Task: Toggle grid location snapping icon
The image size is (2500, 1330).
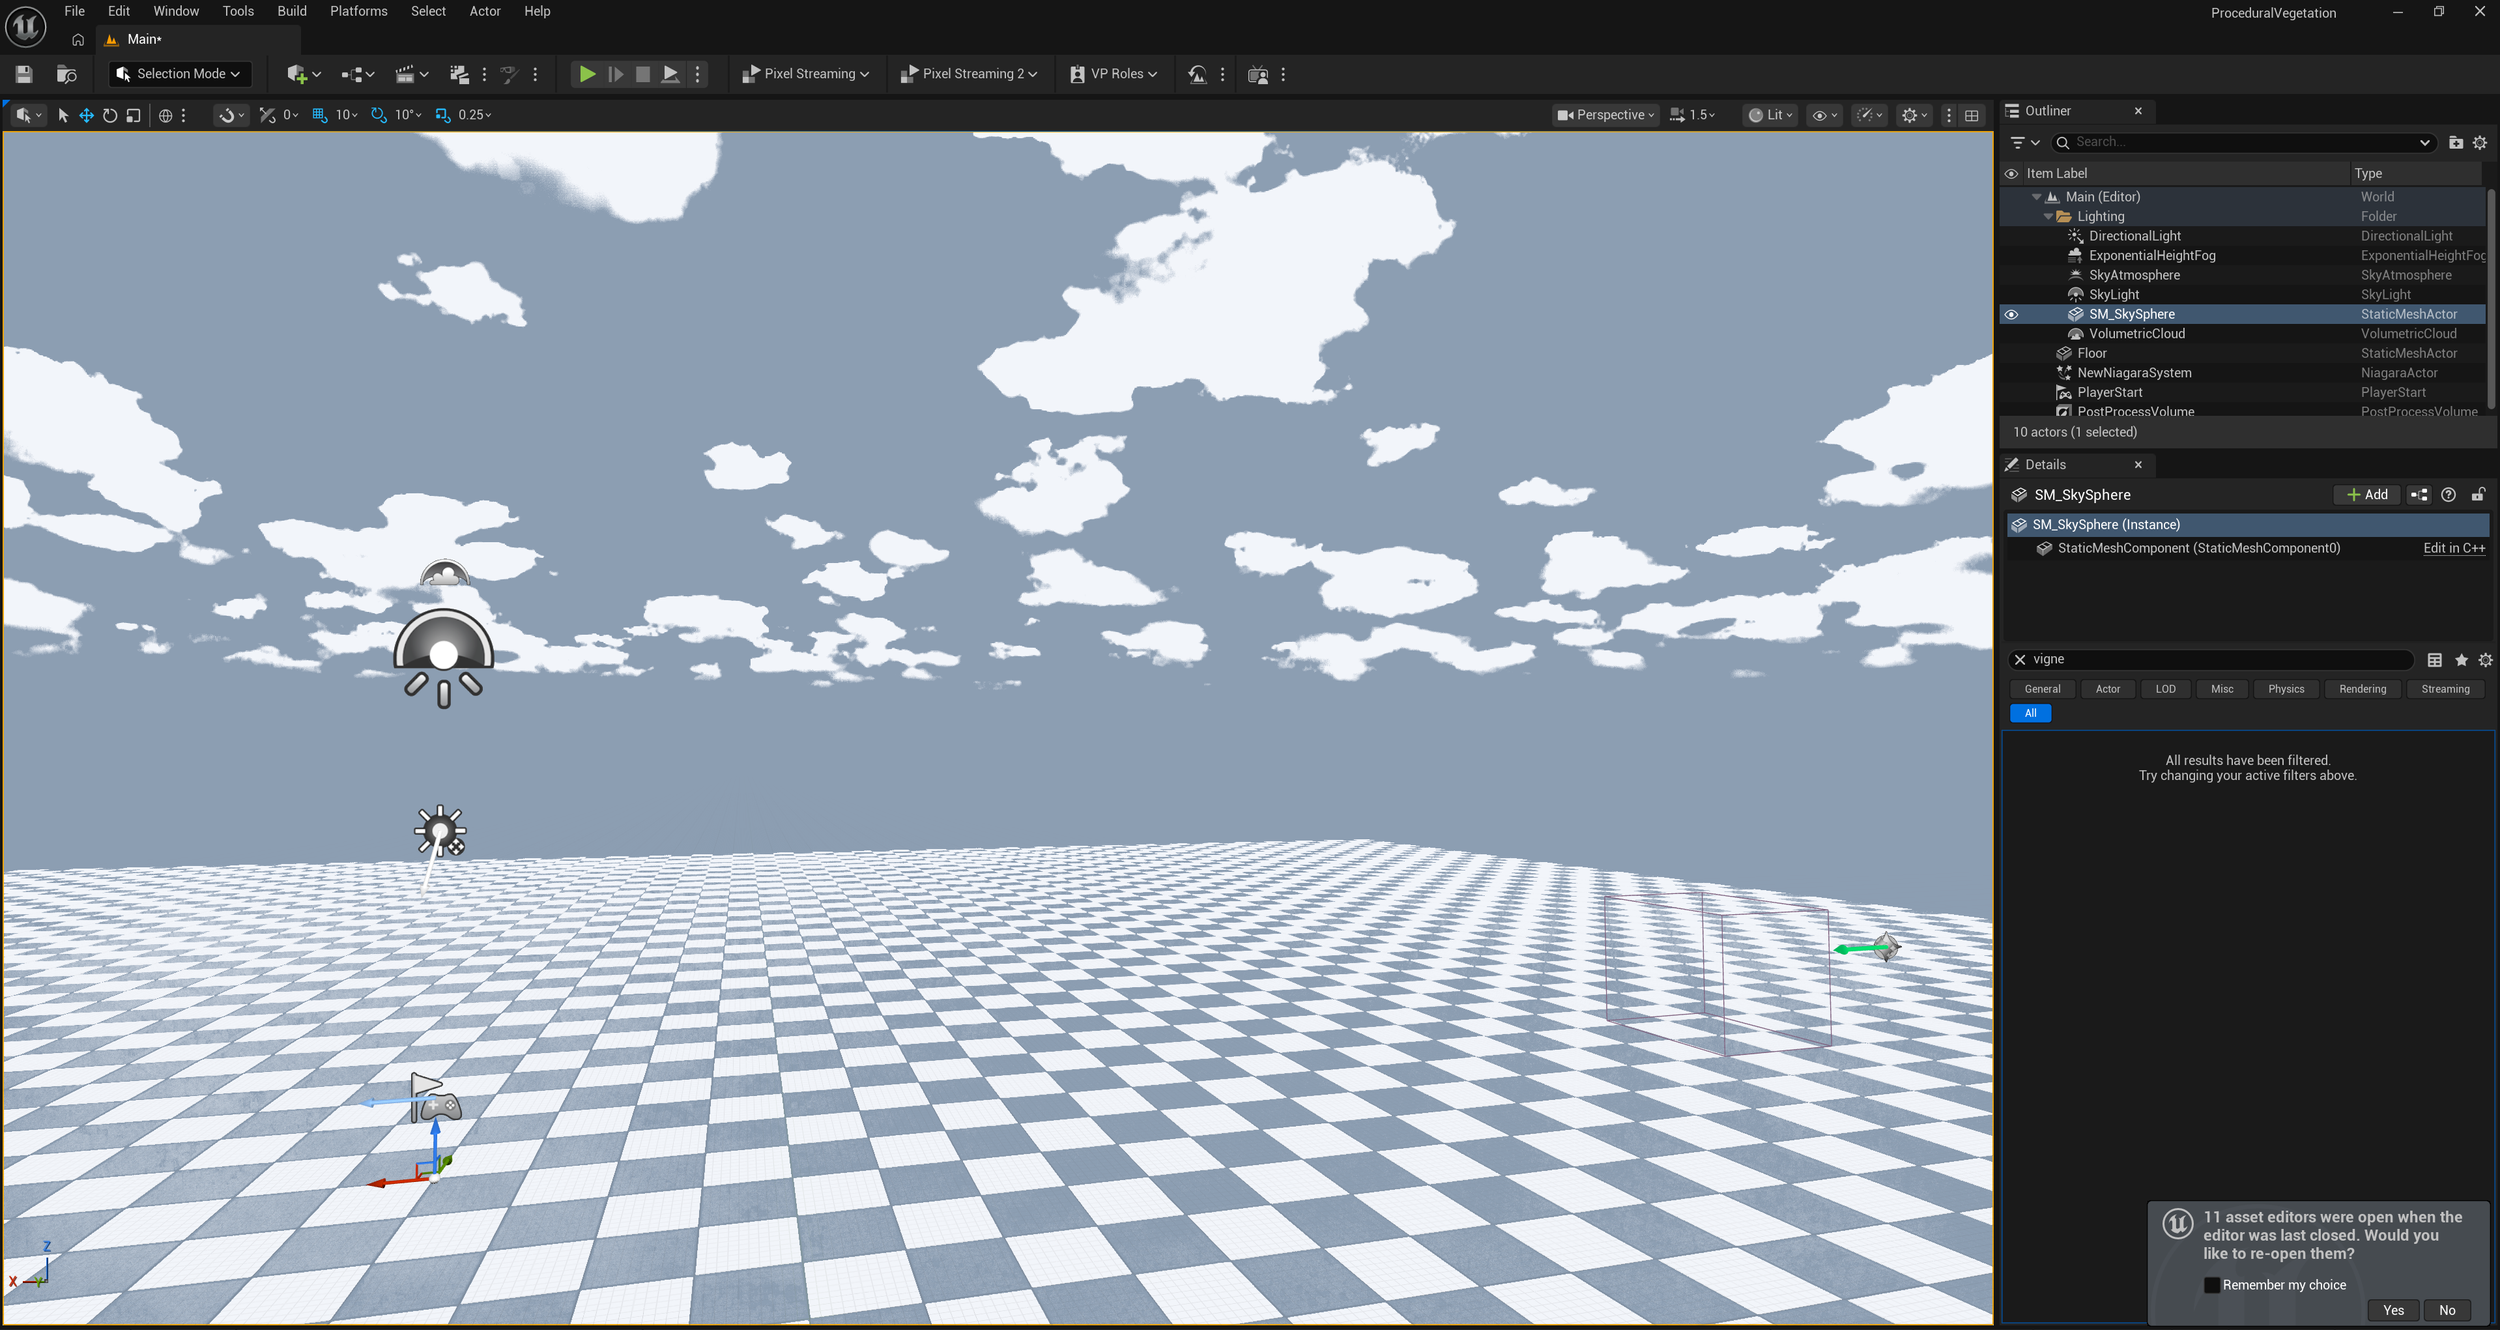Action: [320, 115]
